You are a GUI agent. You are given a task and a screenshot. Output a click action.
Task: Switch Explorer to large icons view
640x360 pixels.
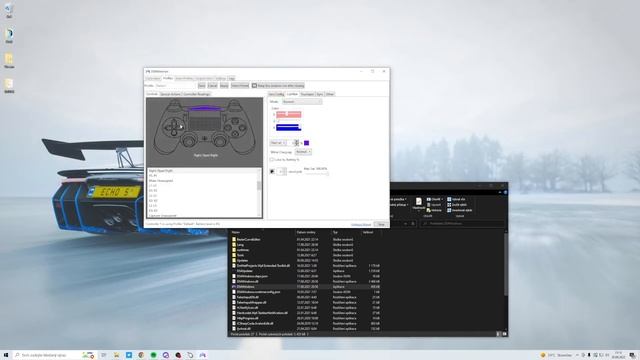[504, 334]
